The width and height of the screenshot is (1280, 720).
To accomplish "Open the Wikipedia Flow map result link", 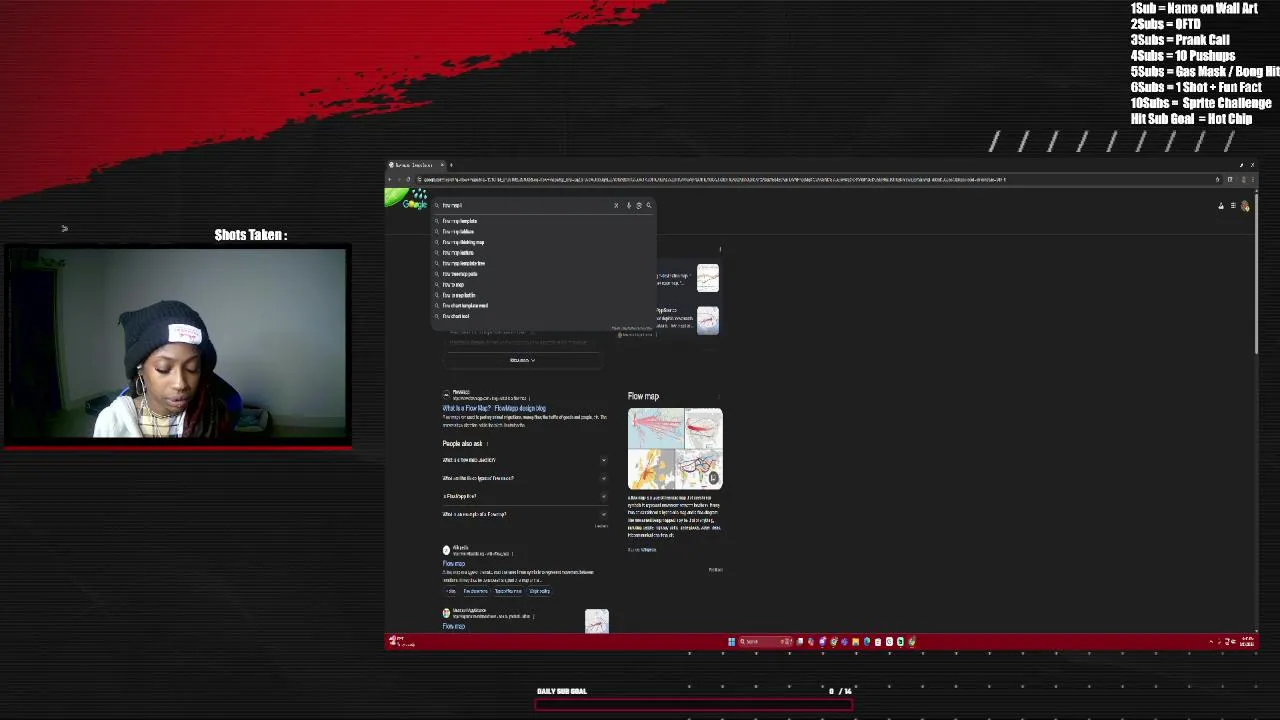I will coord(454,563).
